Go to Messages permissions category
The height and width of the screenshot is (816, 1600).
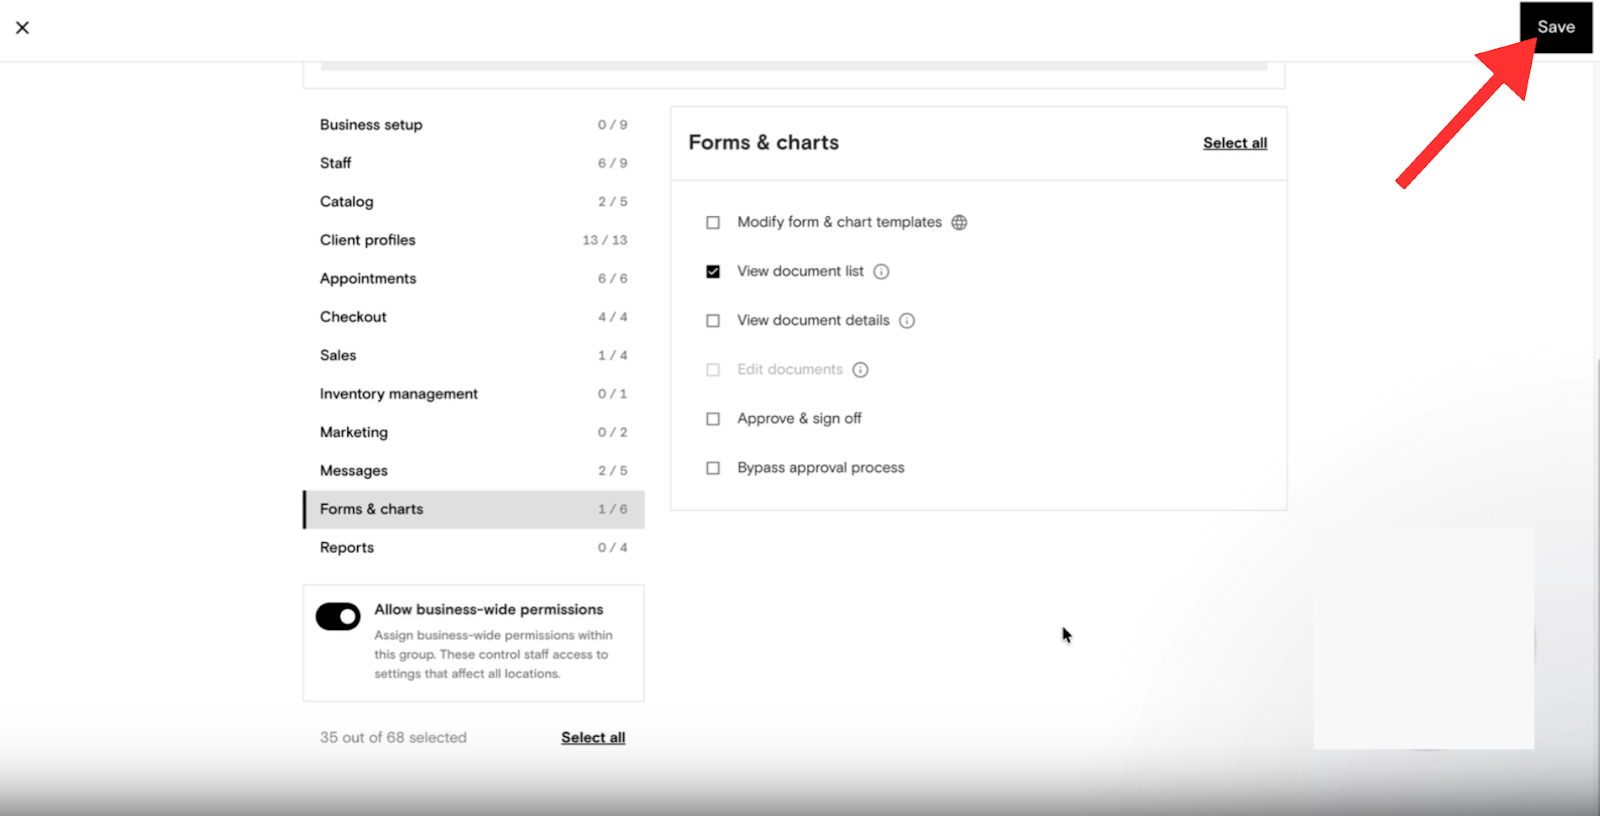coord(474,471)
